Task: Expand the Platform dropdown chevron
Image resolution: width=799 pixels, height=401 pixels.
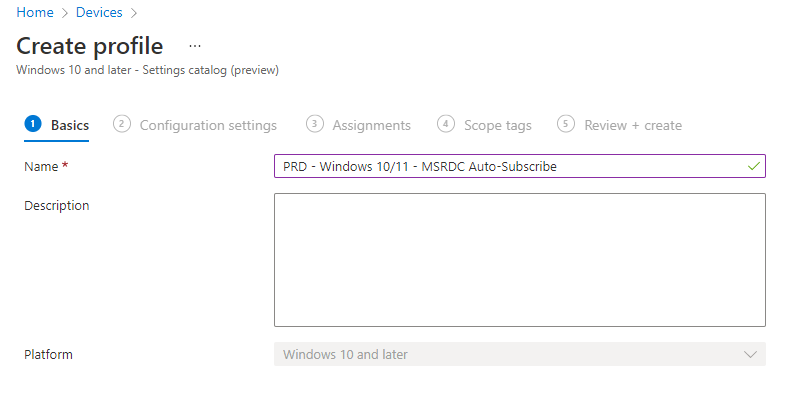Action: [750, 355]
